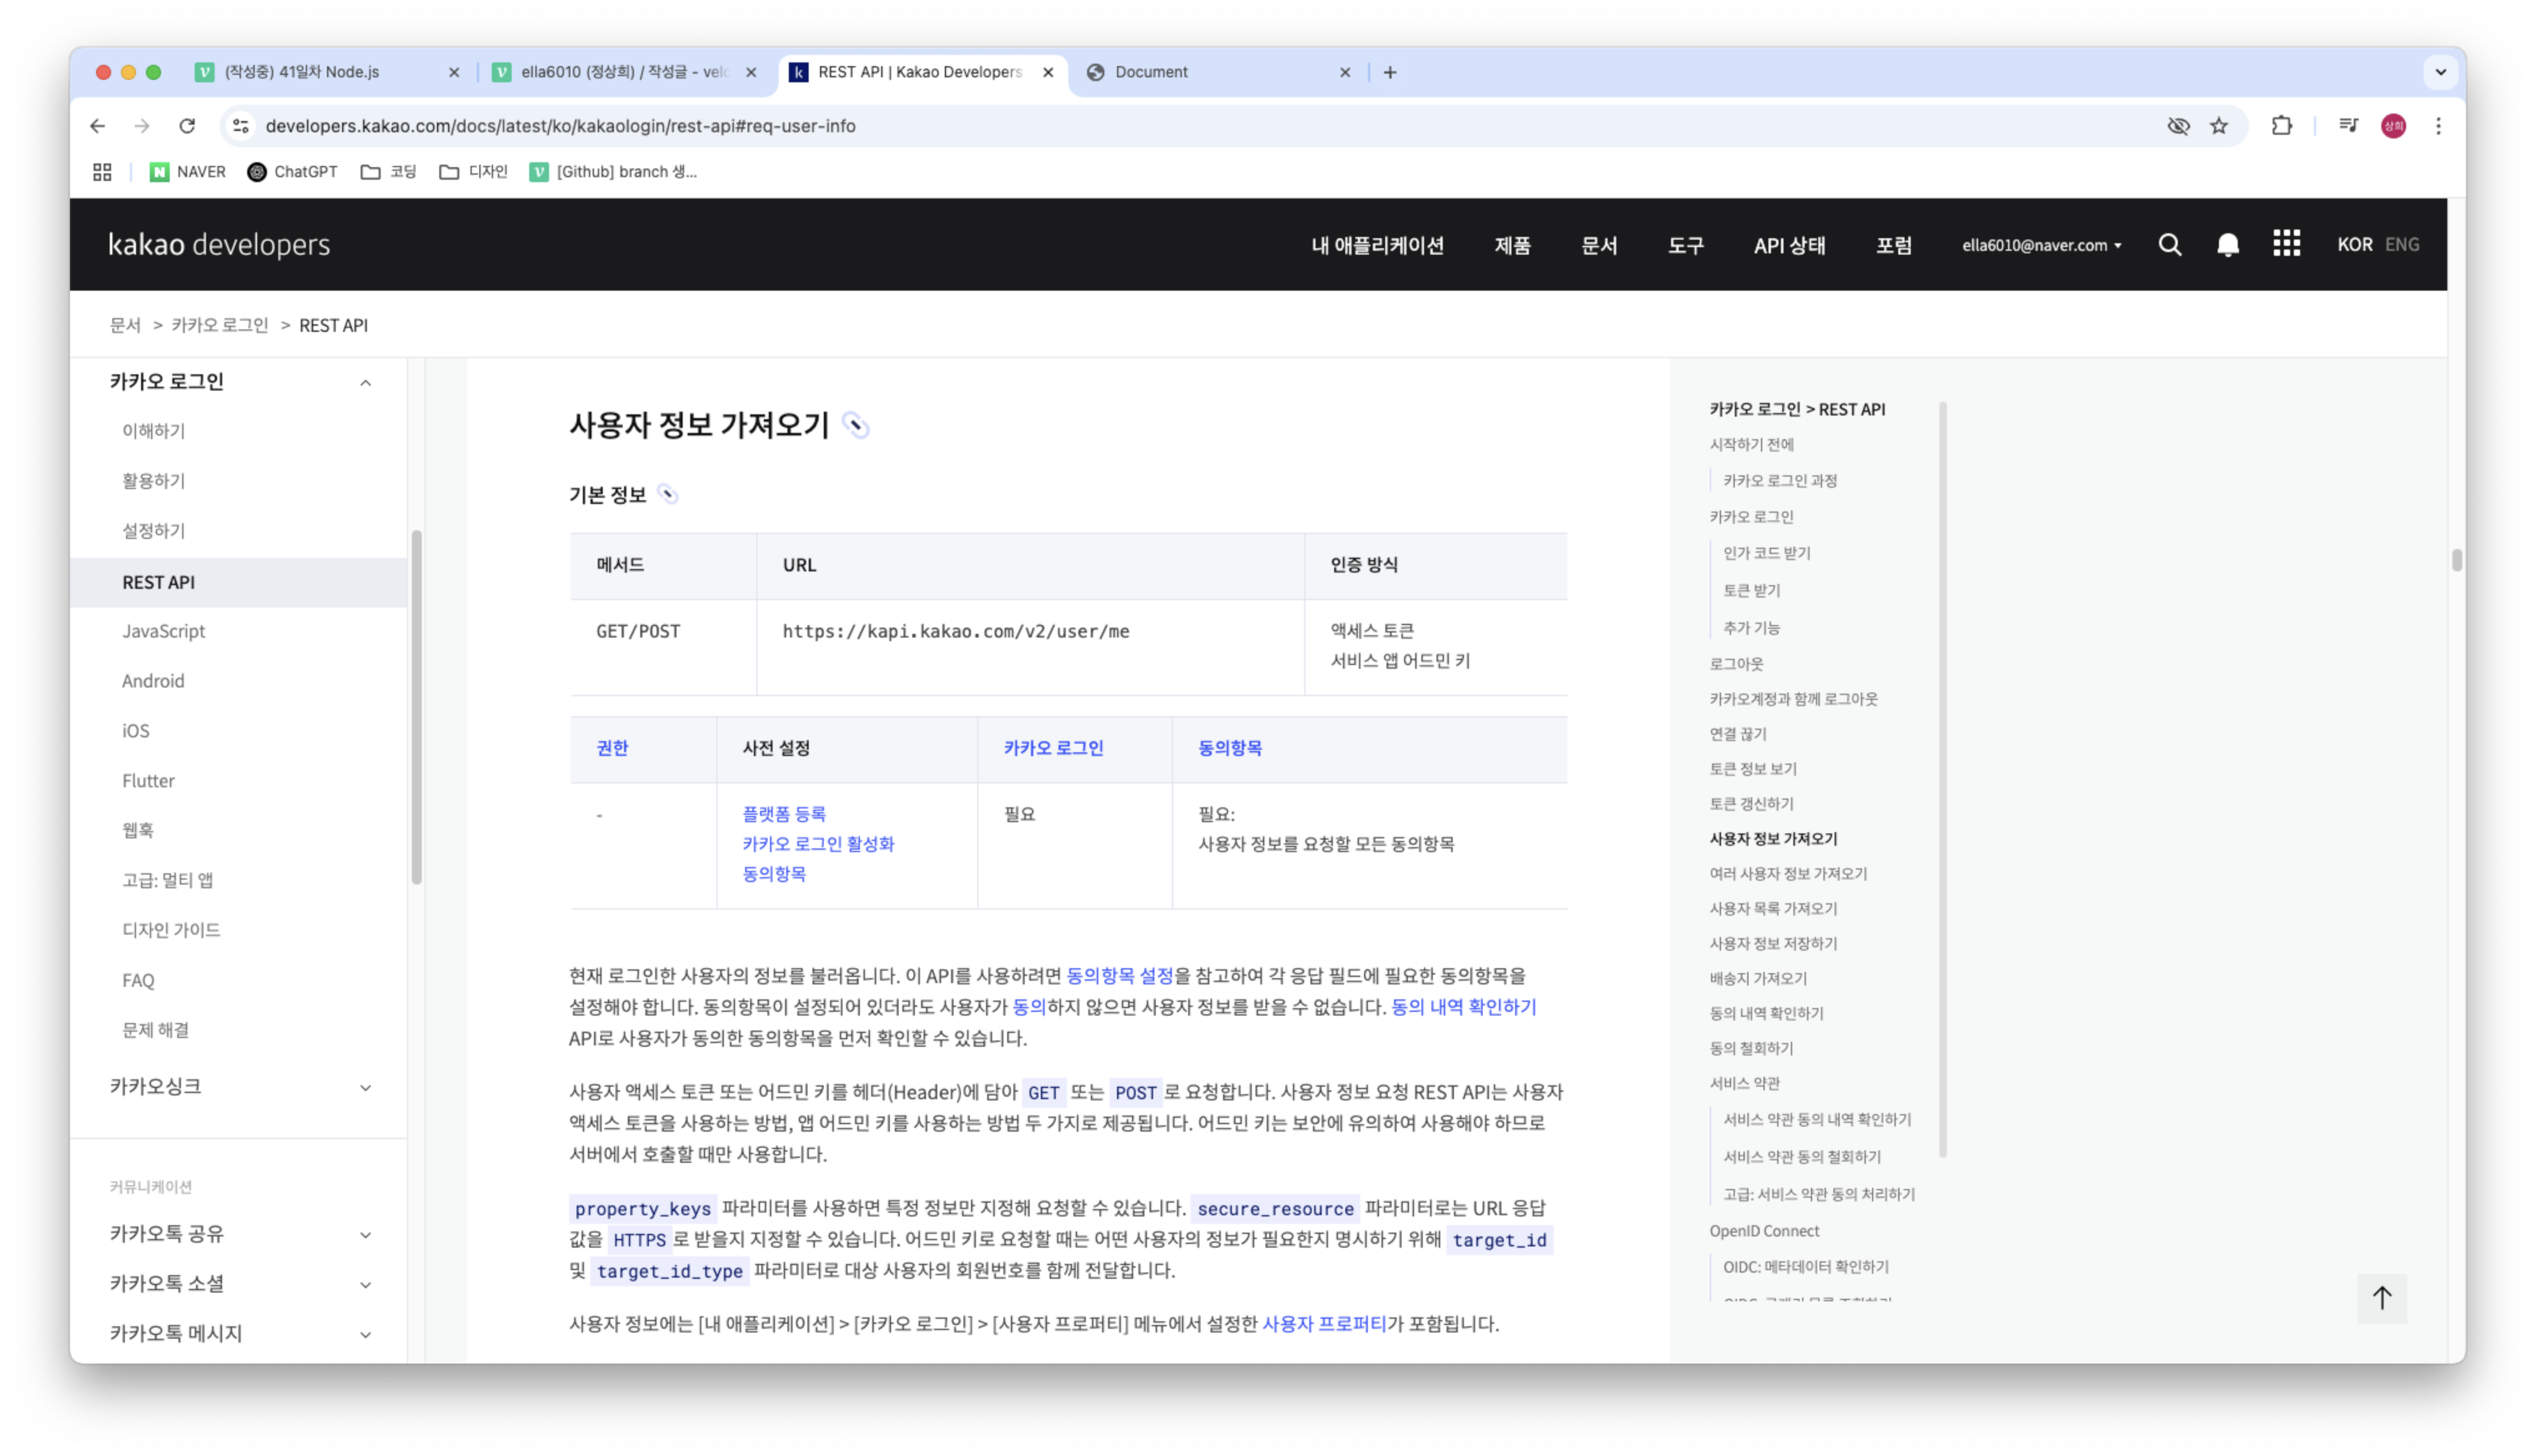Click the 권한 table header link
The image size is (2536, 1456).
point(612,748)
